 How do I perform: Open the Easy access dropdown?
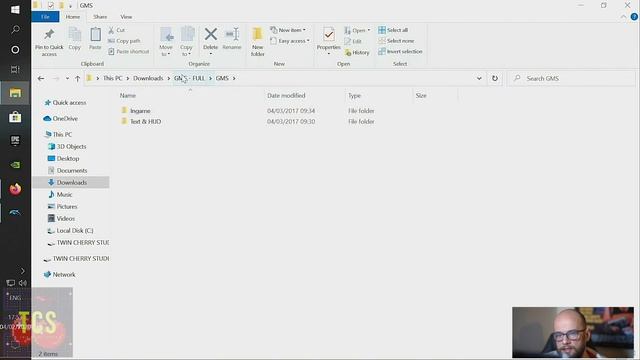click(x=290, y=41)
